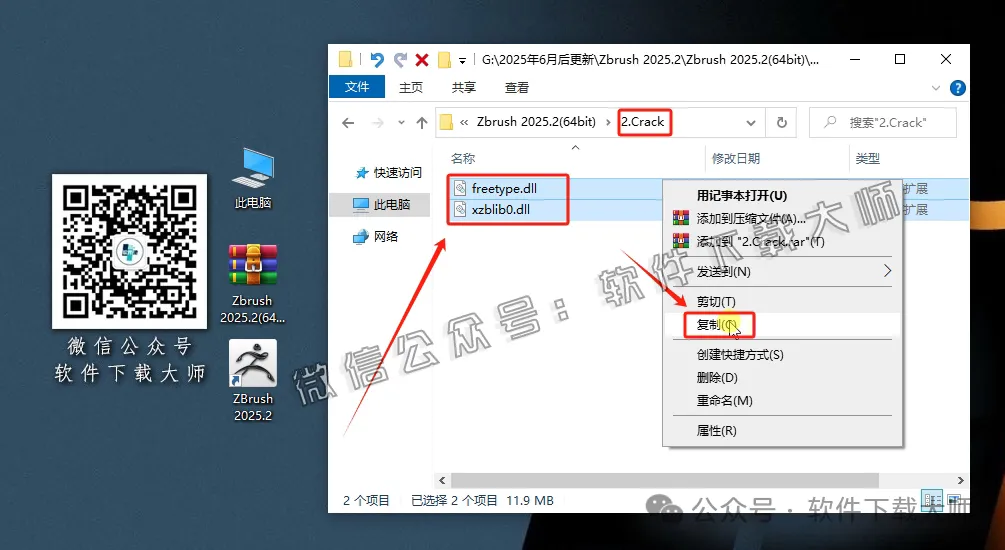Select the 此电脑 desktop icon
The image size is (1005, 550).
coord(253,179)
